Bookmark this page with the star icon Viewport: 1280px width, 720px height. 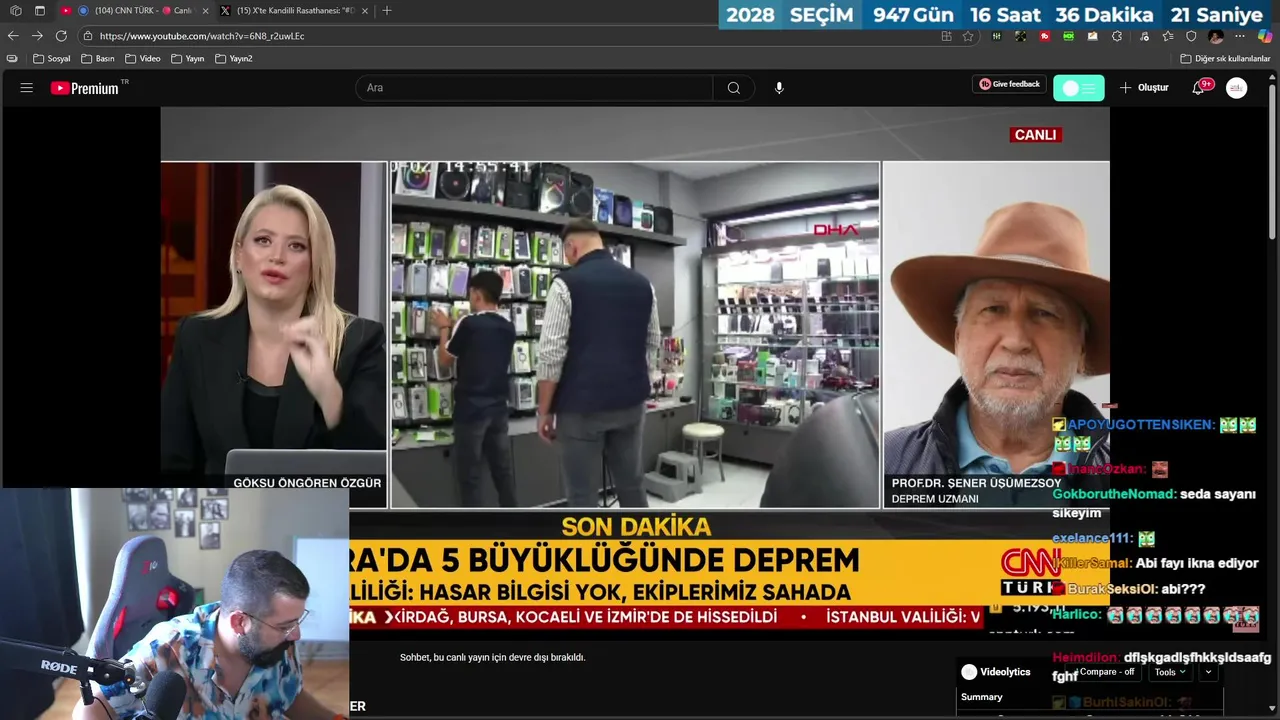pos(968,36)
